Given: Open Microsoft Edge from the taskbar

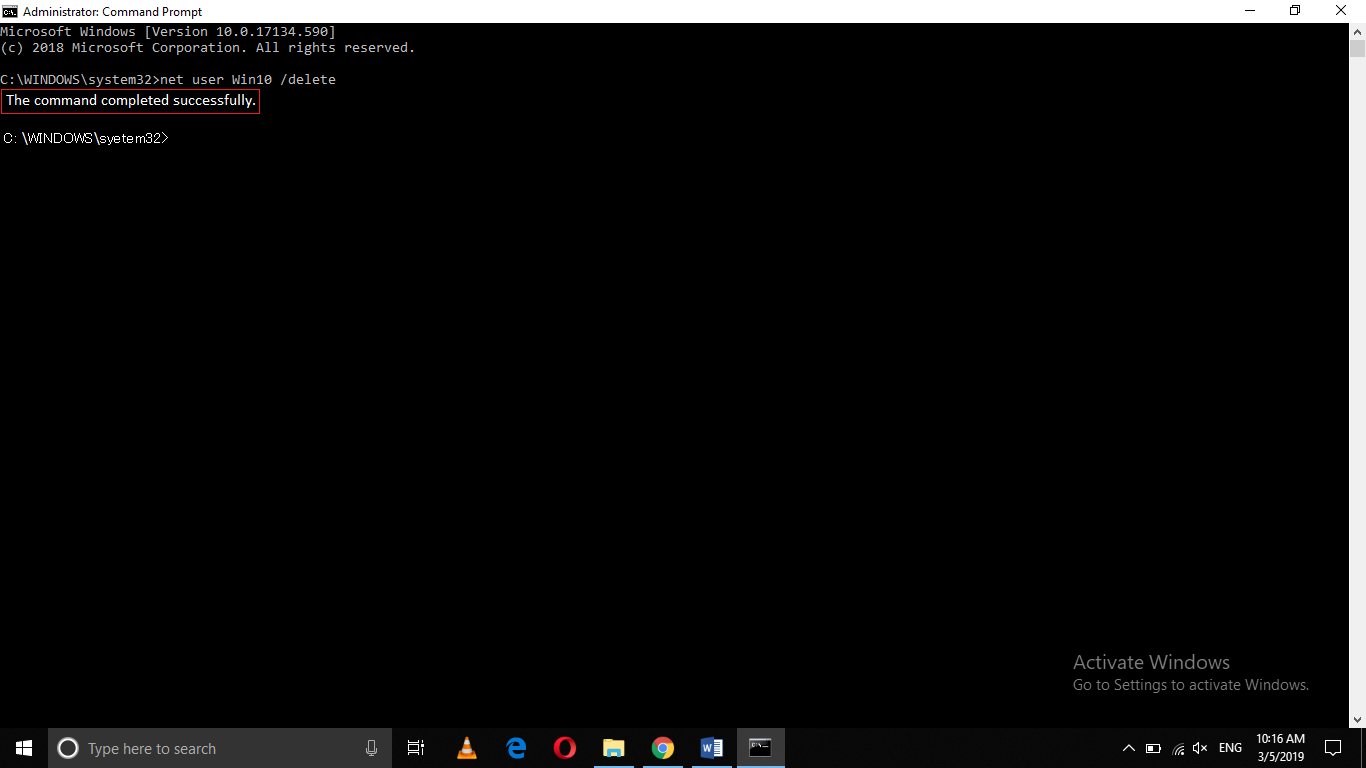Looking at the screenshot, I should pyautogui.click(x=515, y=747).
